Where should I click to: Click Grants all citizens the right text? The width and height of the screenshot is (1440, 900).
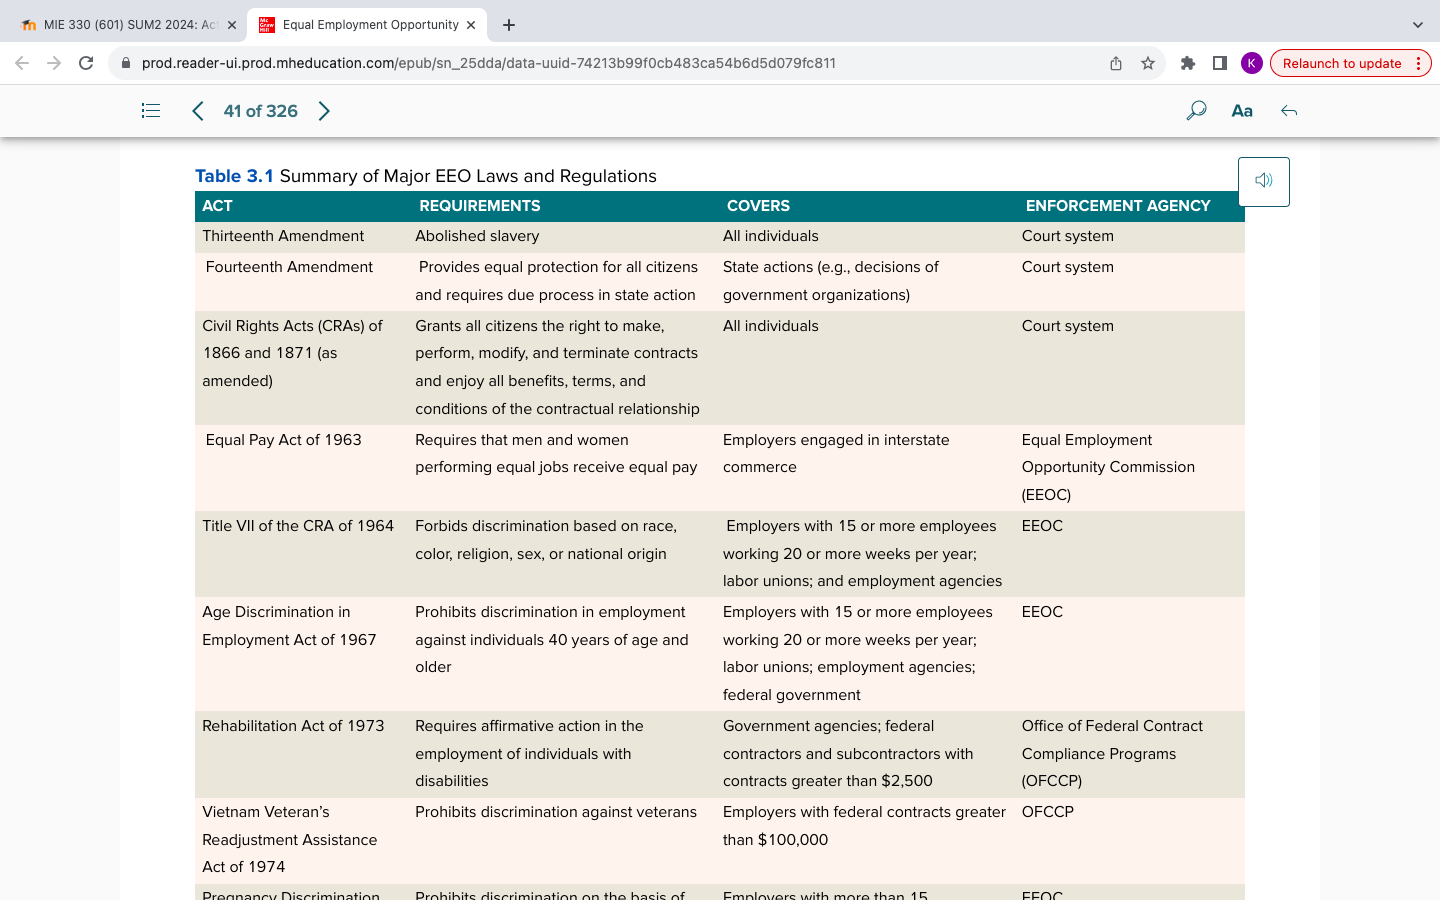point(557,367)
